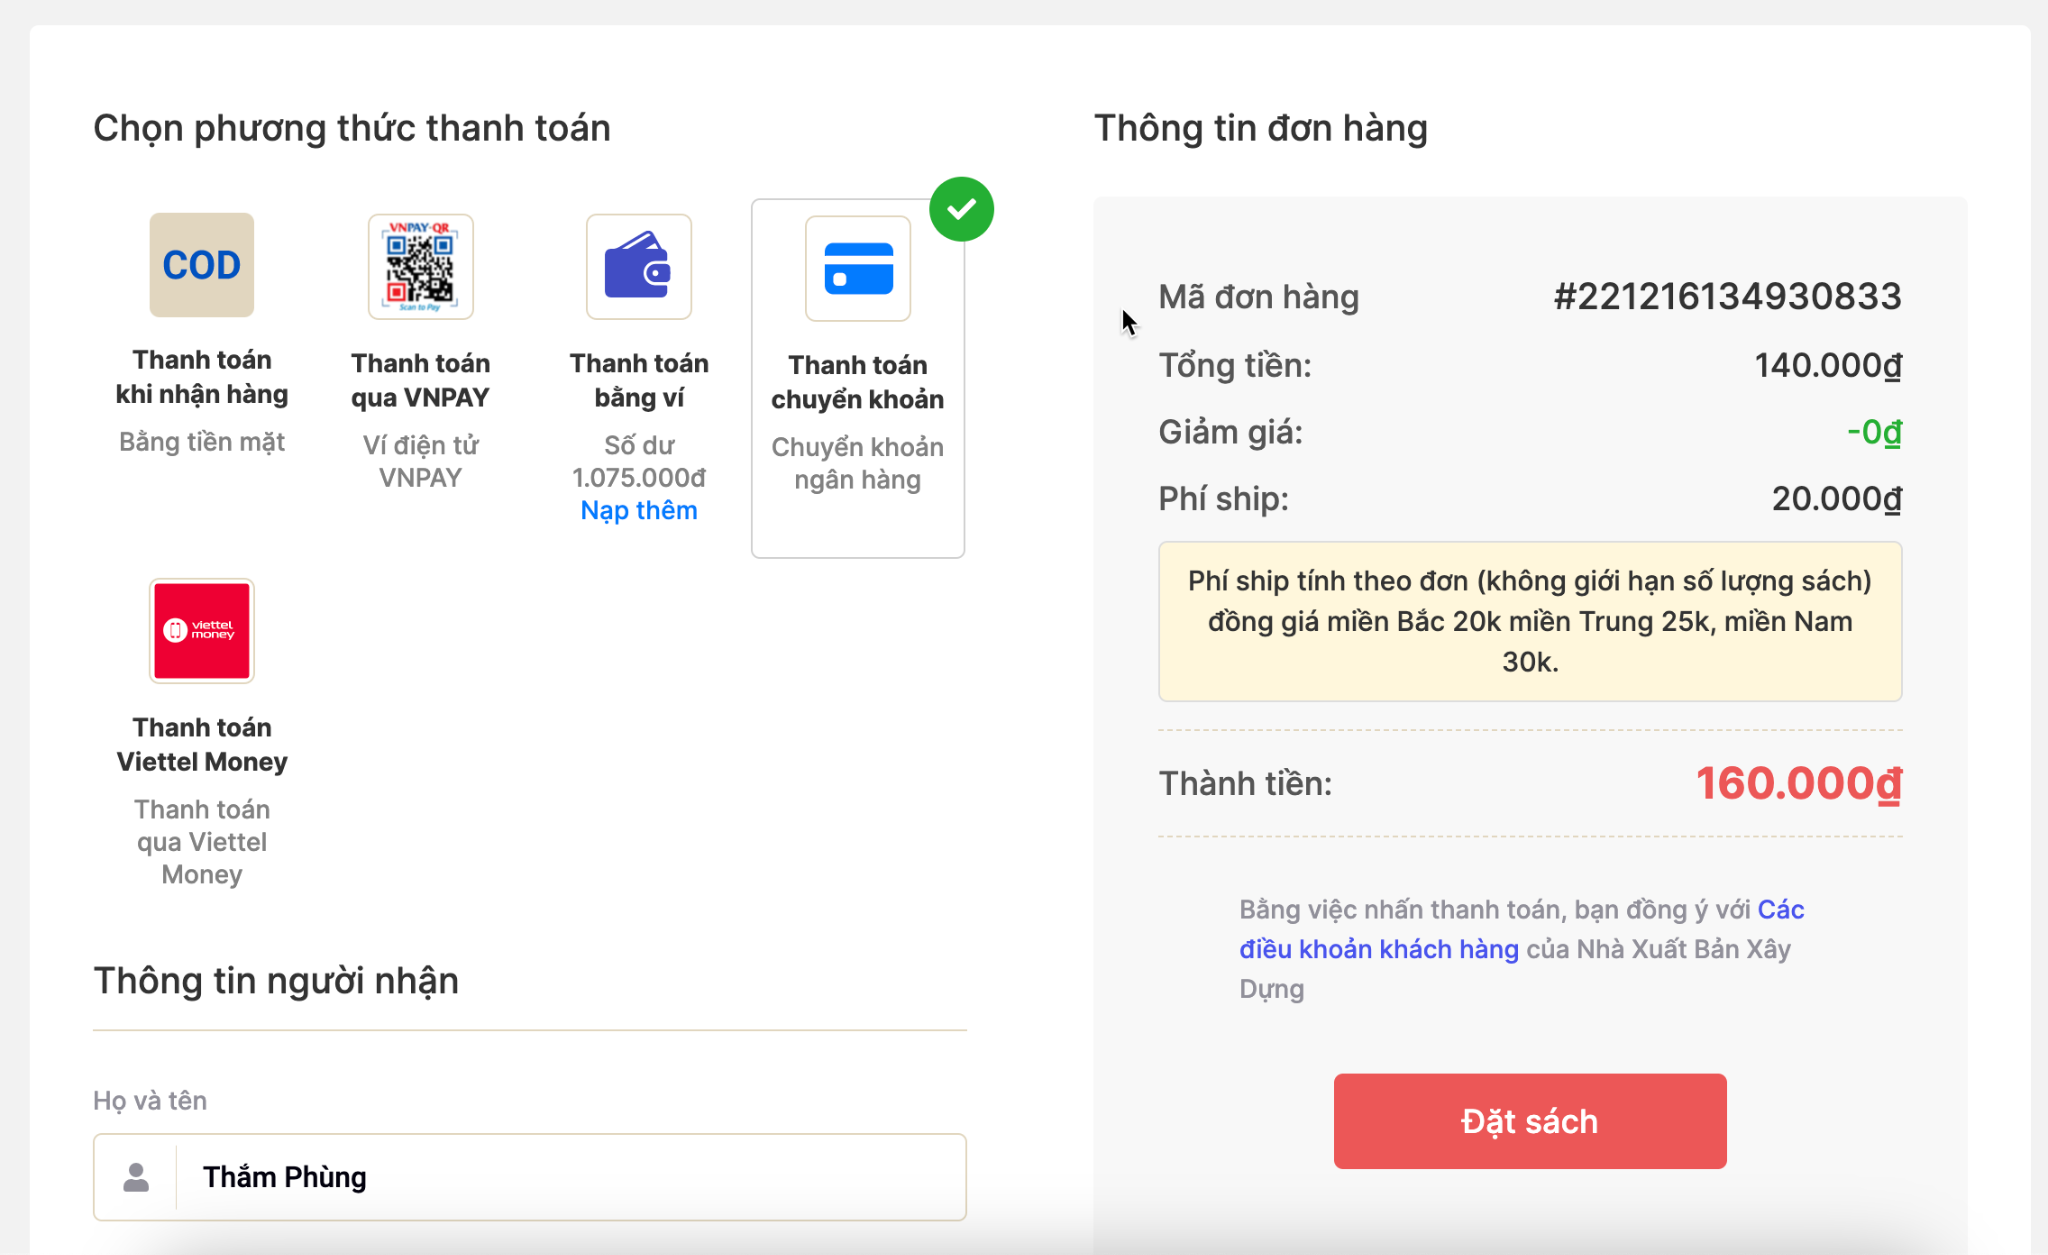Click the person icon in name field
Image resolution: width=2048 pixels, height=1255 pixels.
(136, 1177)
